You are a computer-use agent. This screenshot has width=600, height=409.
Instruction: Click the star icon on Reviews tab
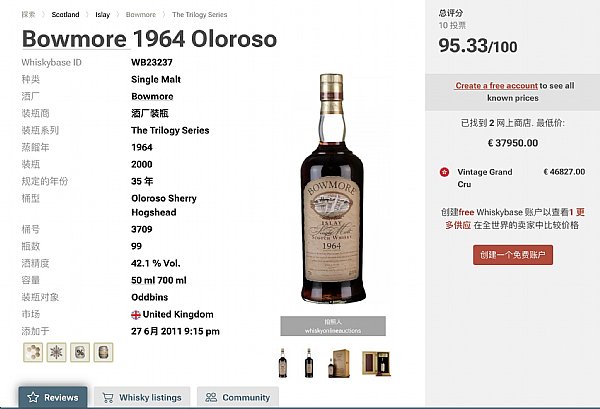tap(33, 398)
